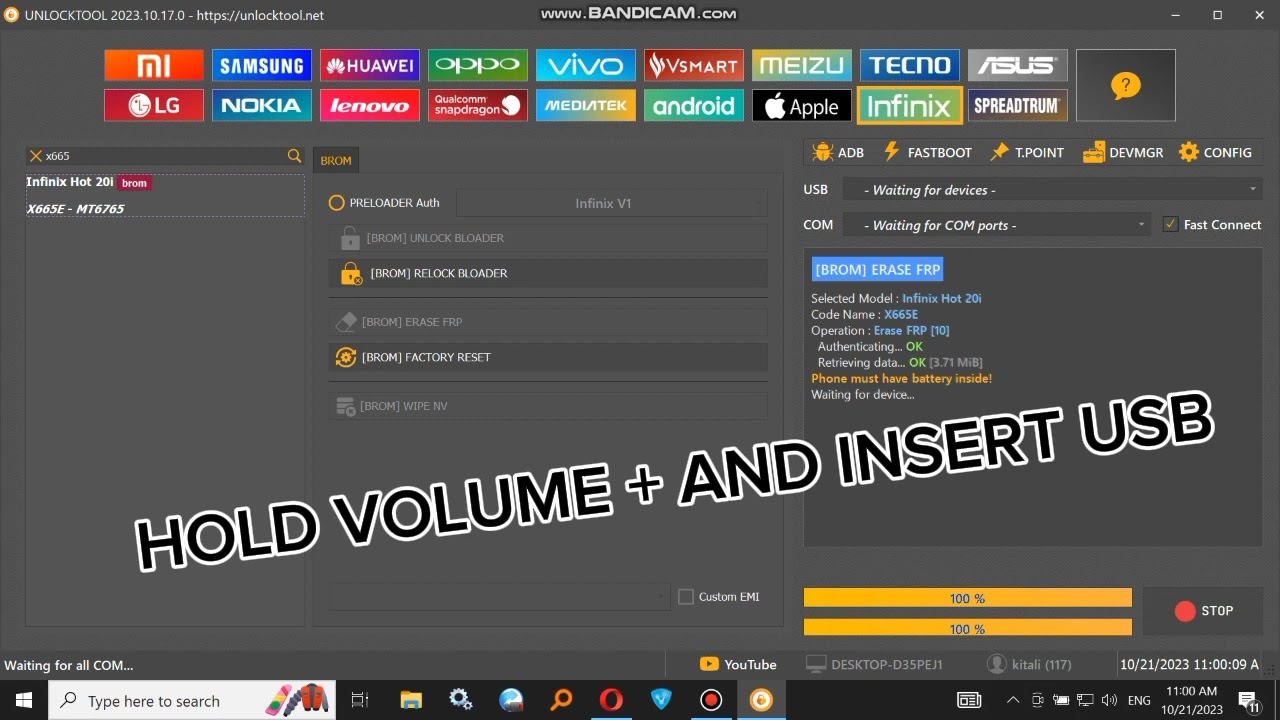Stop the running operation
The width and height of the screenshot is (1280, 720).
coord(1203,611)
